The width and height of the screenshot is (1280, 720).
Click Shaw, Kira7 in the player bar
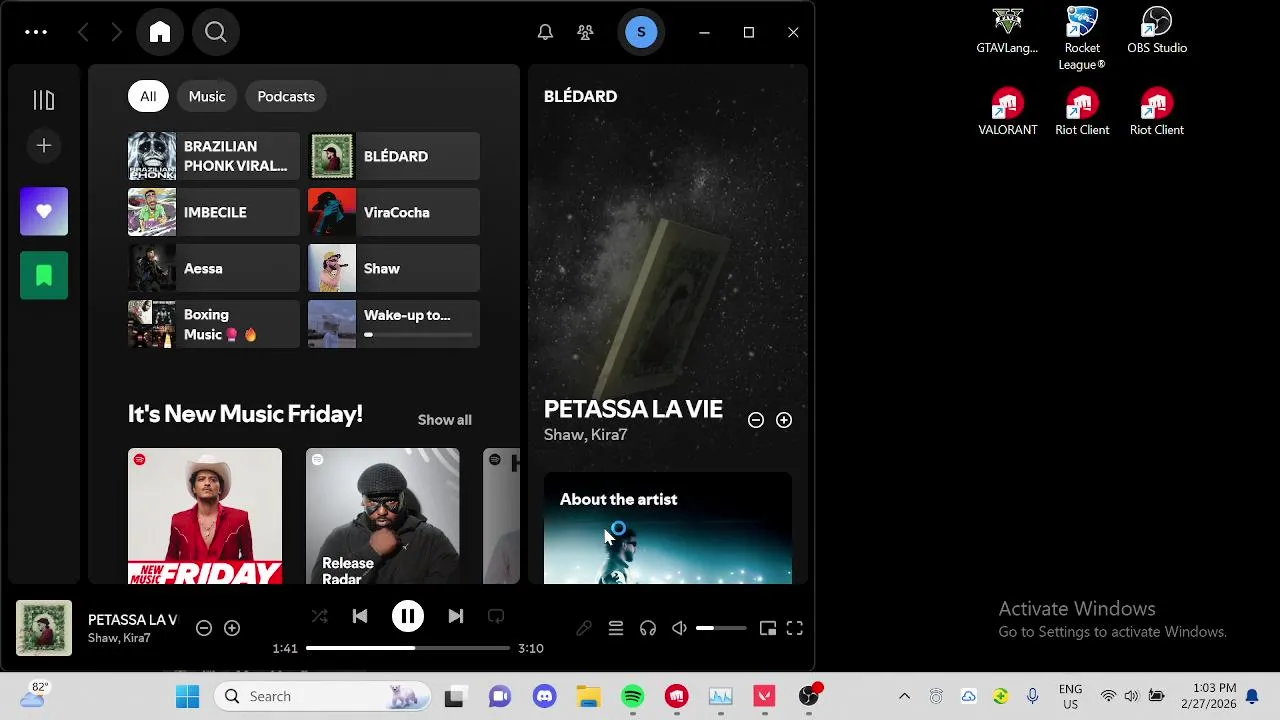tap(119, 638)
